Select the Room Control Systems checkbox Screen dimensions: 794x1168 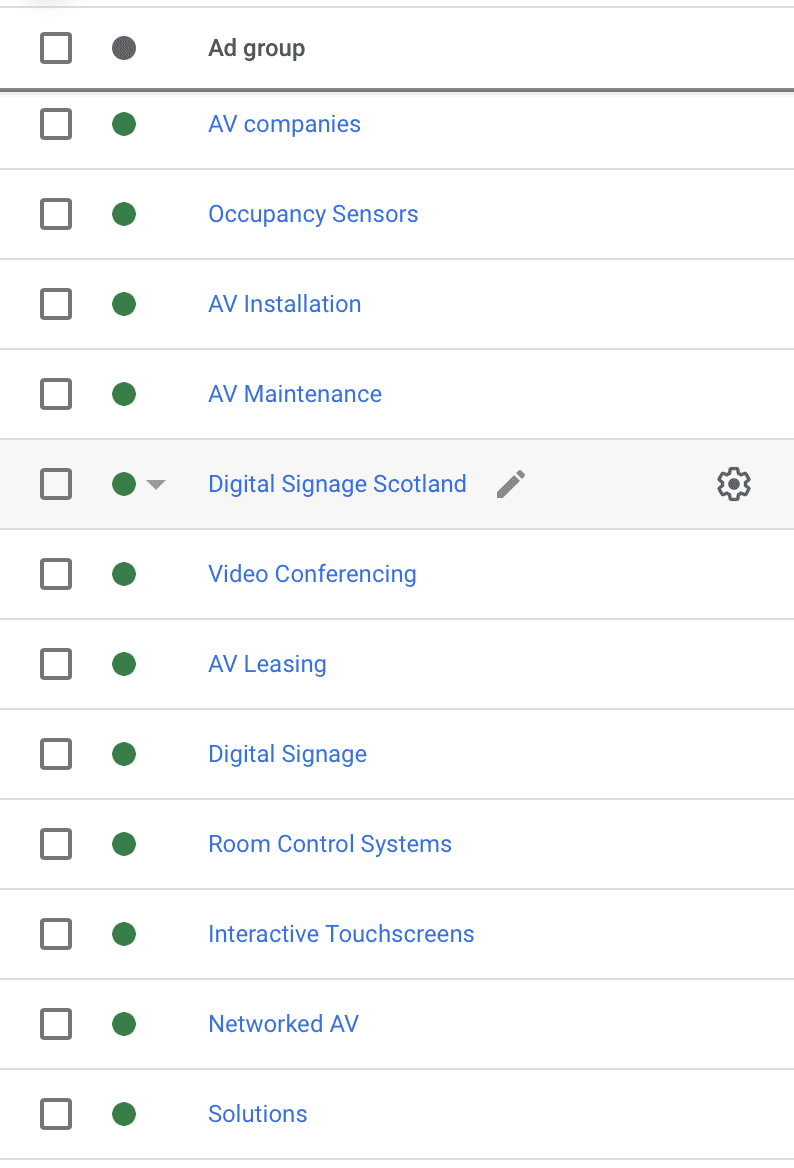point(56,844)
